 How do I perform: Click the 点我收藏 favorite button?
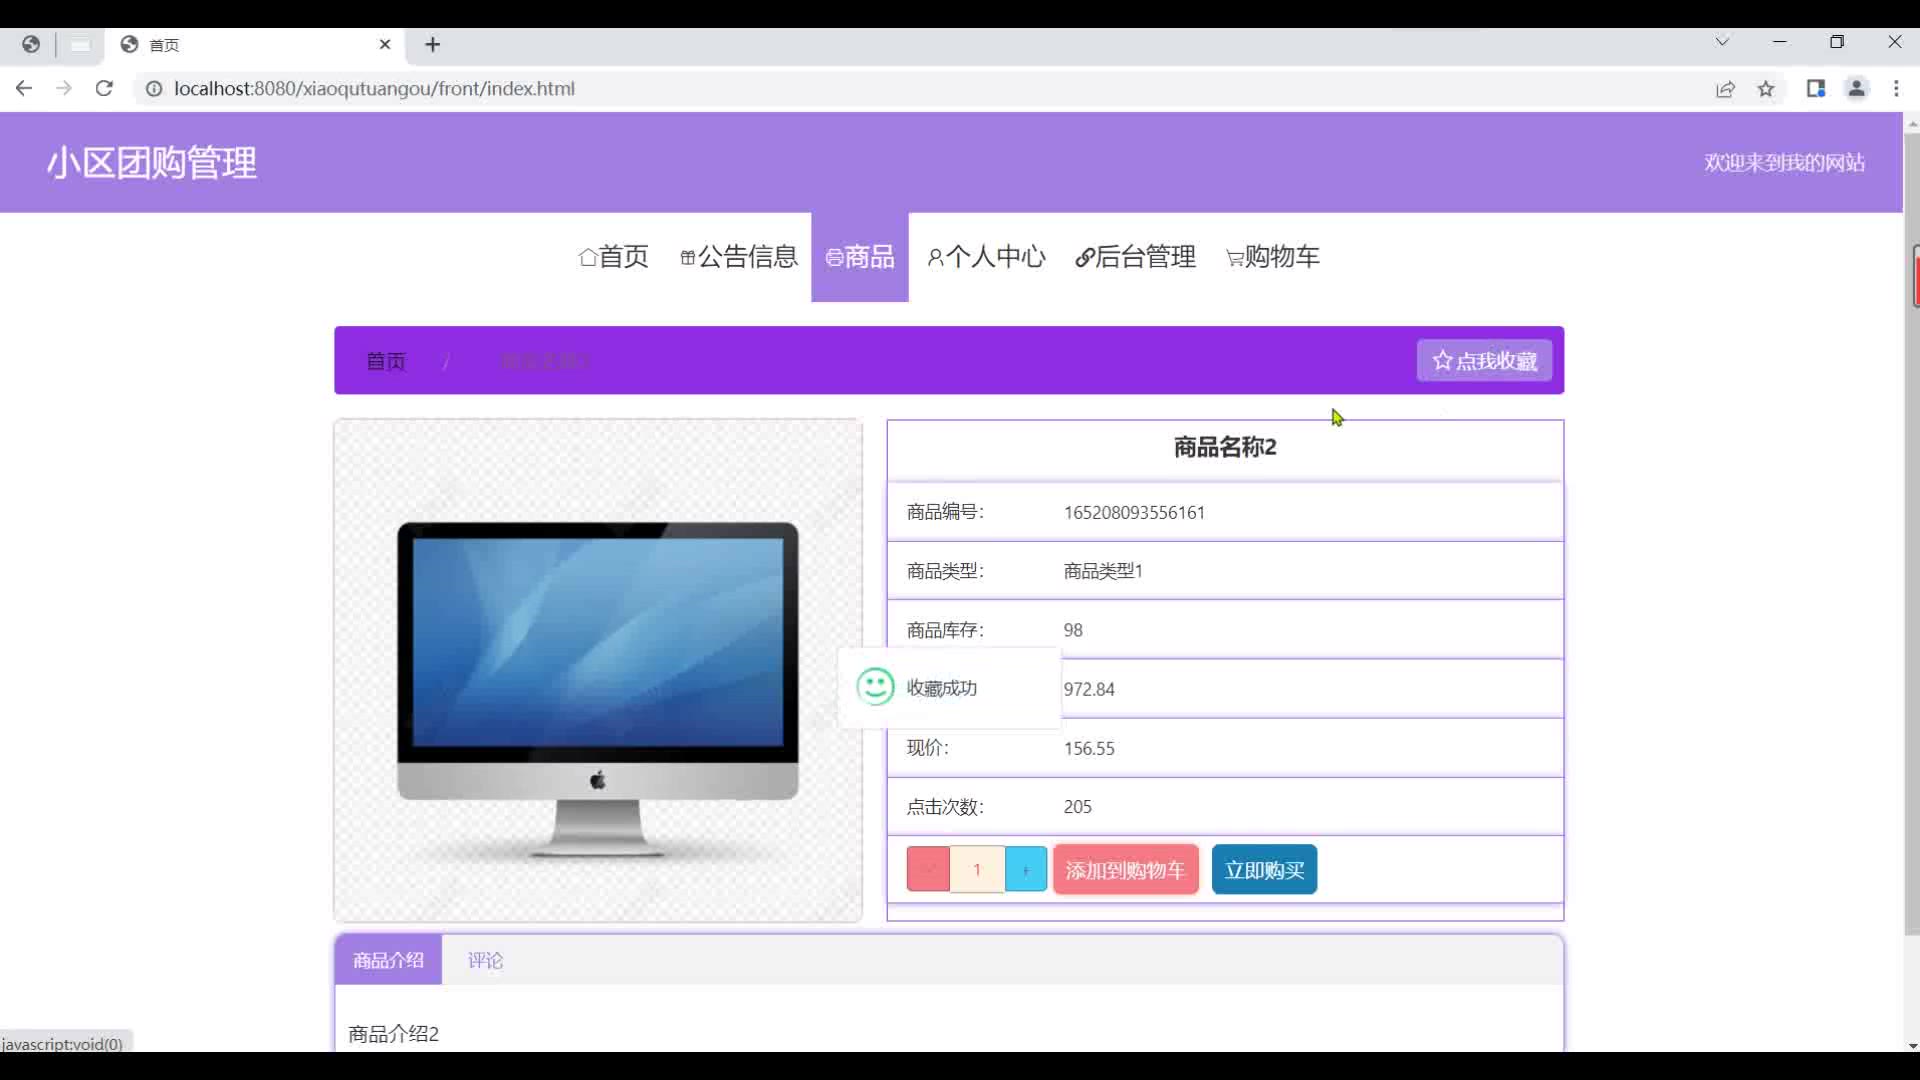click(1484, 360)
